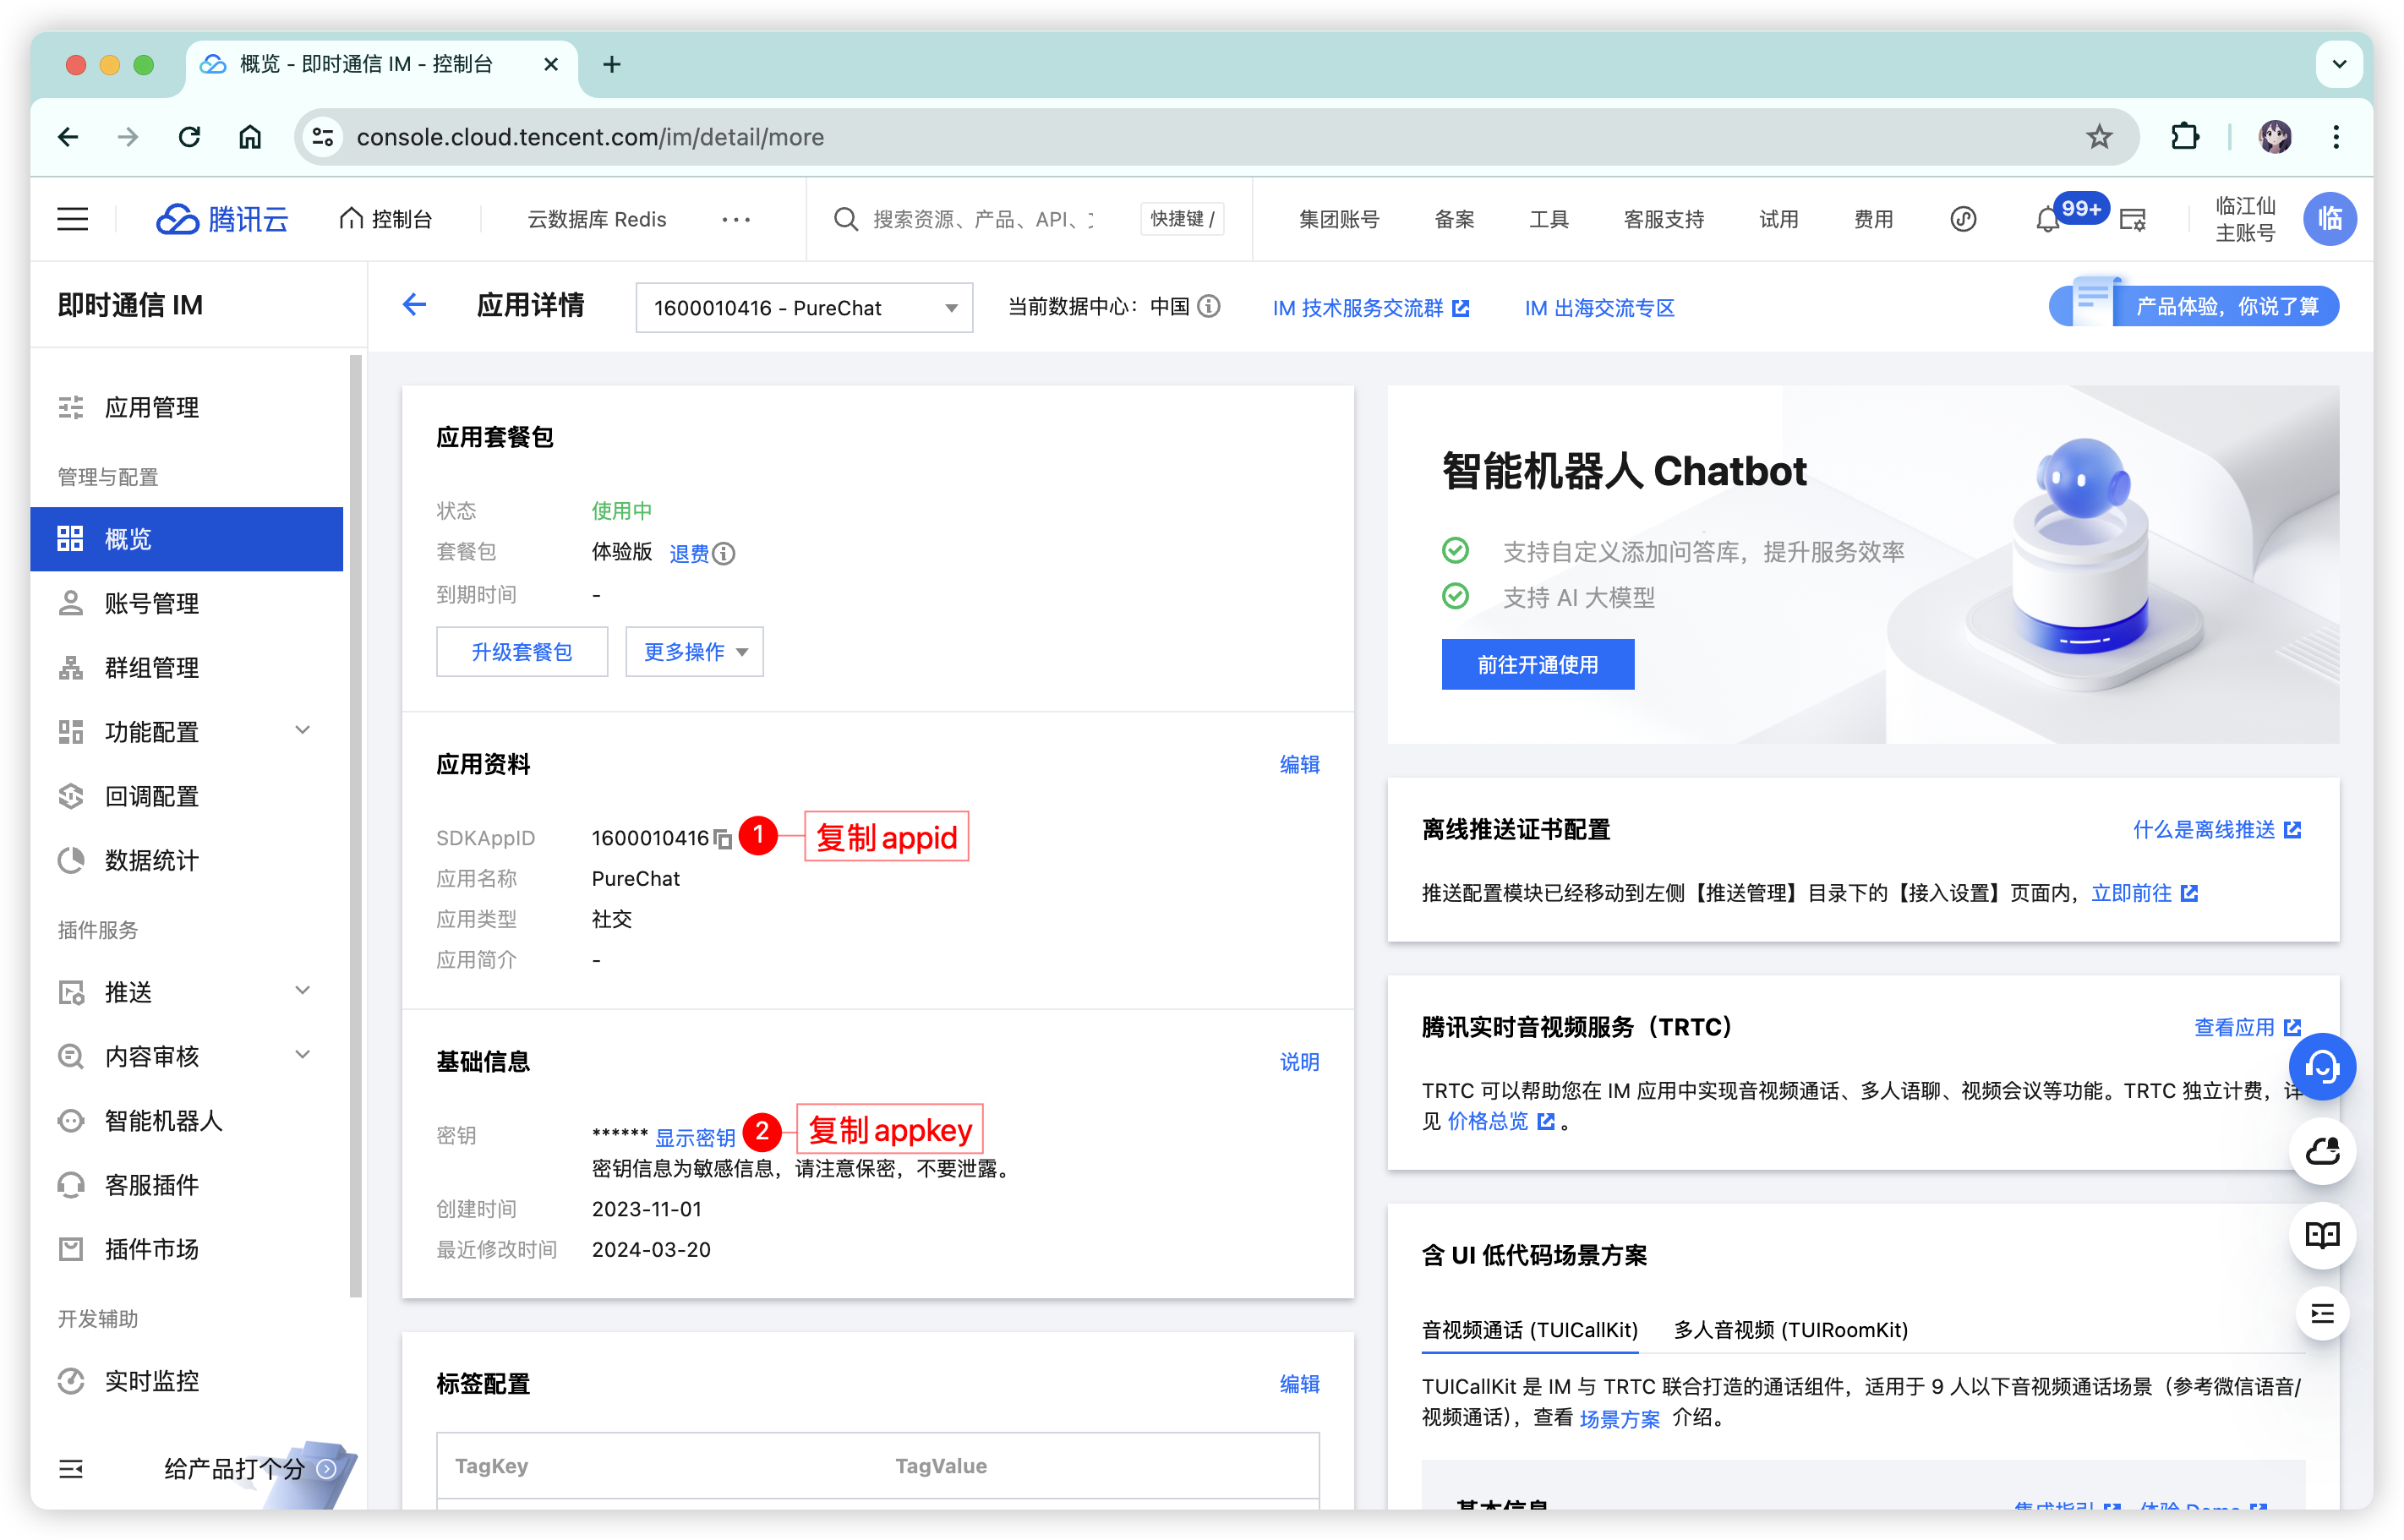This screenshot has height=1540, width=2404.
Task: Open IM 技术服务交流群 link
Action: point(1370,308)
